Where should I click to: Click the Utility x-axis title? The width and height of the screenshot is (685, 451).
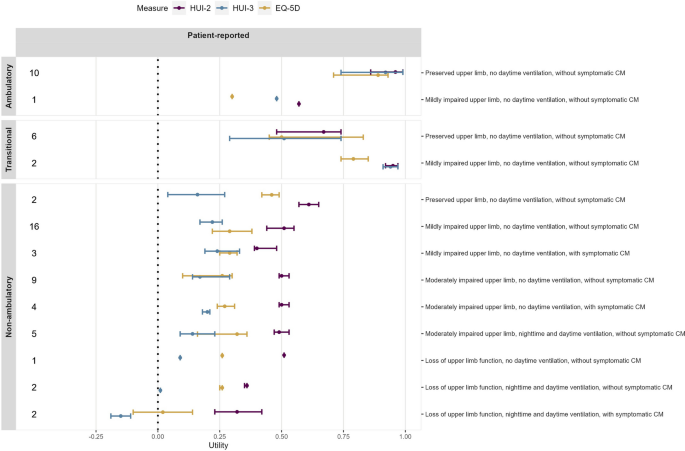218,445
